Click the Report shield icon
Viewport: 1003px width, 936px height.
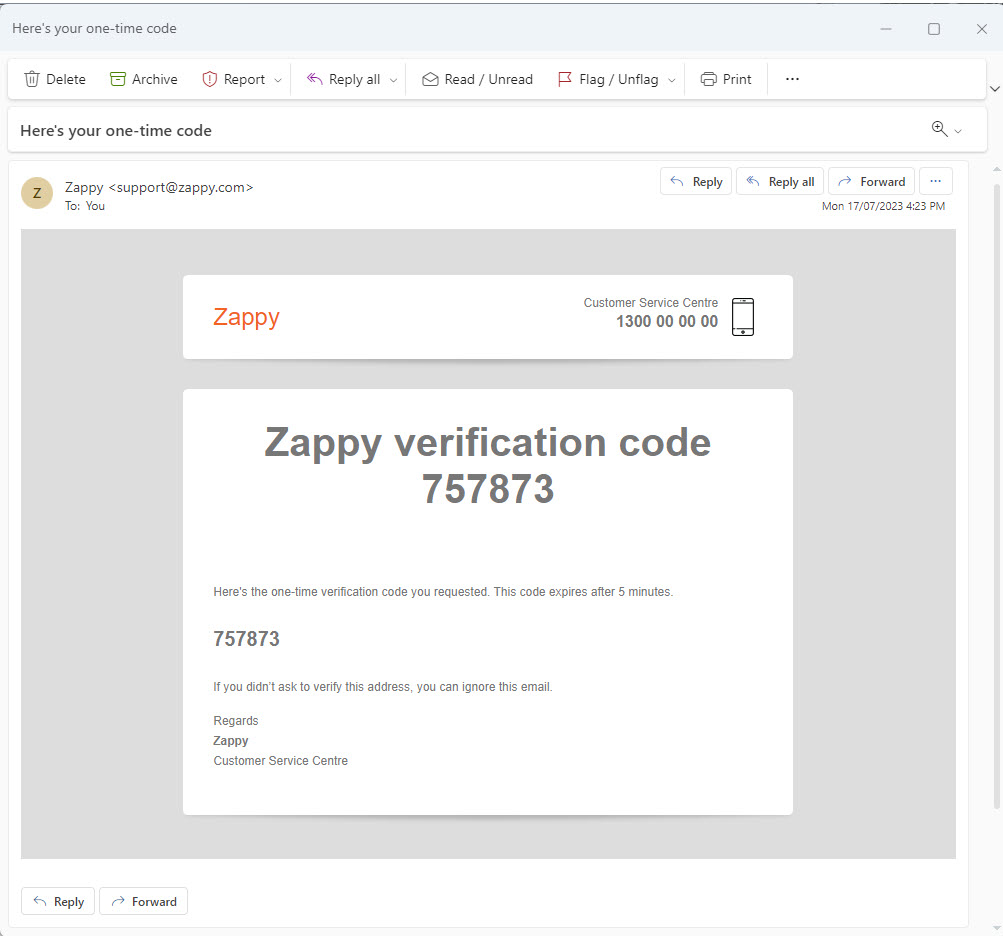(210, 80)
